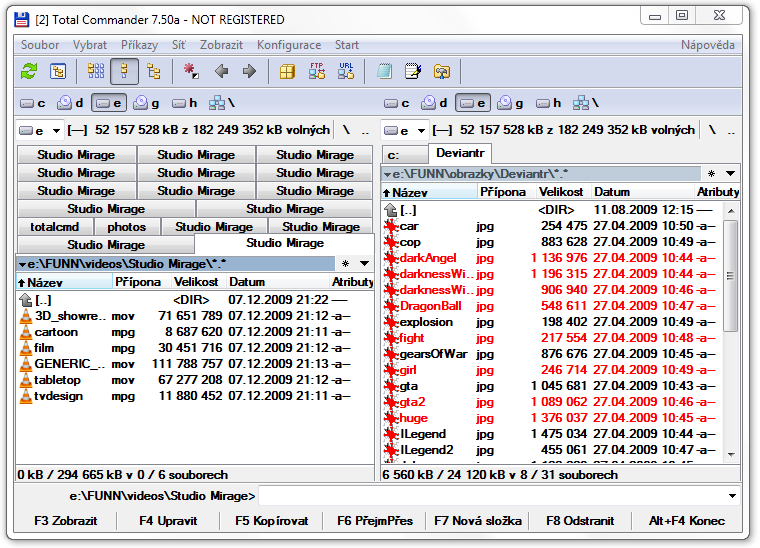Image resolution: width=760 pixels, height=548 pixels.
Task: Switch to brief file view icon
Action: [x=95, y=71]
